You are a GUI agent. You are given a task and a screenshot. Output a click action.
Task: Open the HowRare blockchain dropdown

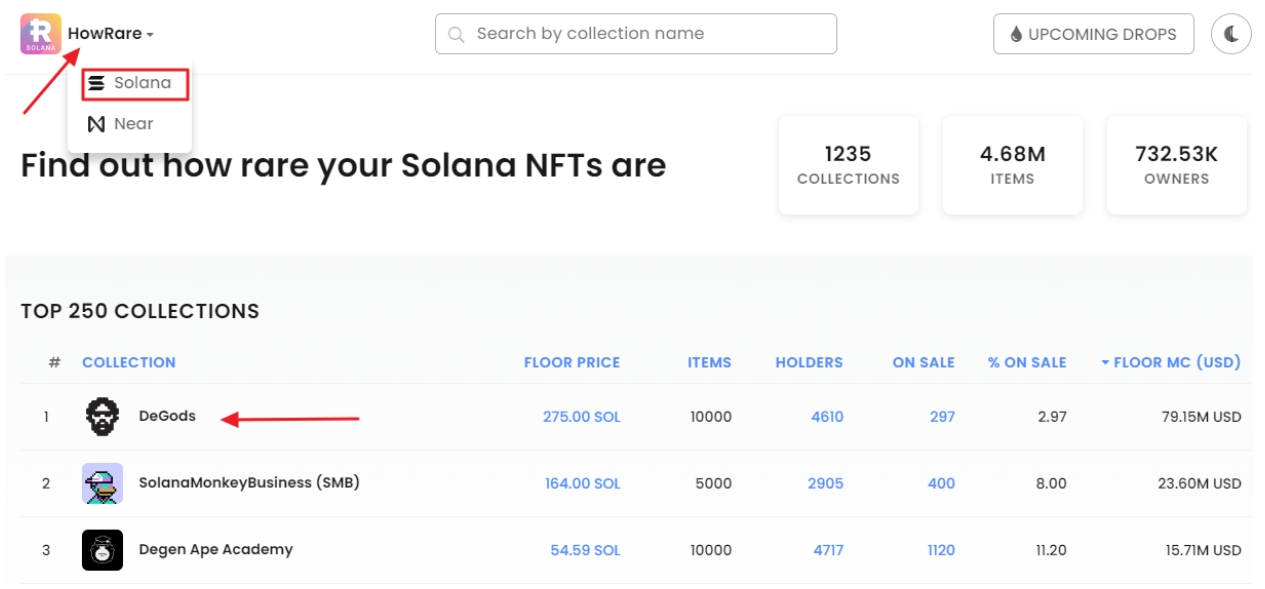110,33
